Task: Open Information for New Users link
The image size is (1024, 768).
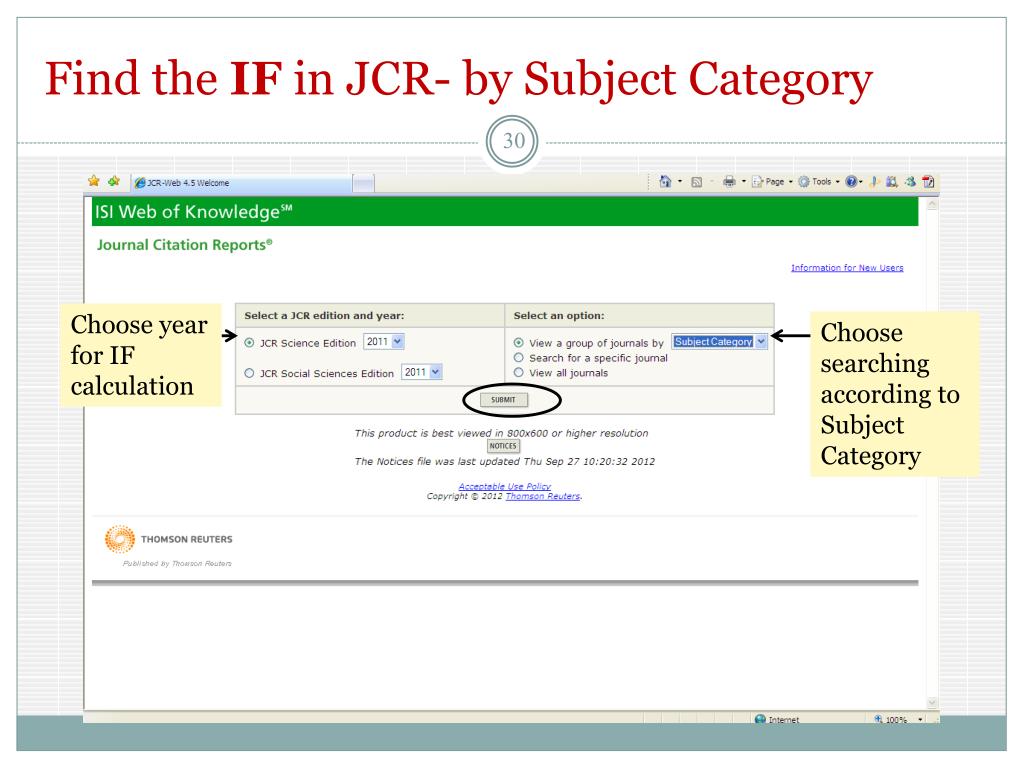Action: pyautogui.click(x=847, y=268)
